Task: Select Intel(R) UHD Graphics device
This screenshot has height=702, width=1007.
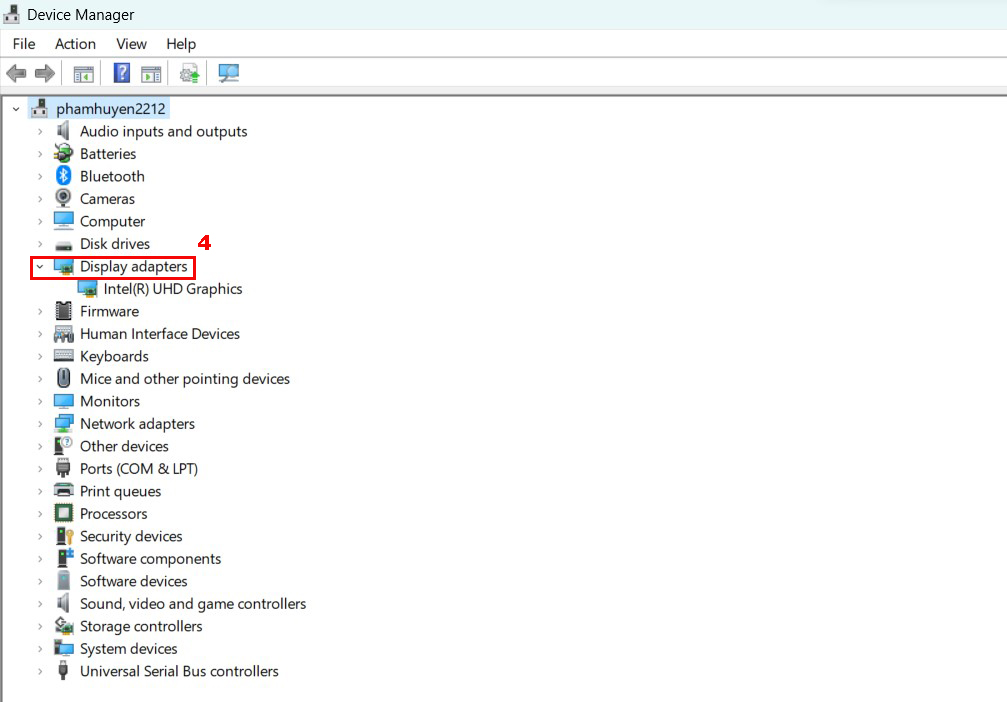Action: pos(173,289)
